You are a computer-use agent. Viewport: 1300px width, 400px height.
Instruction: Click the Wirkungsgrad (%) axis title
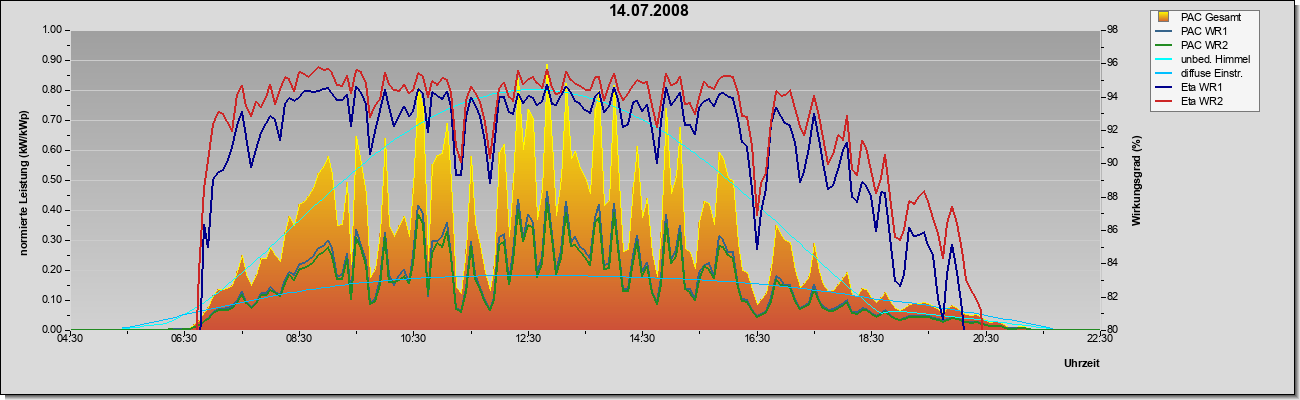tap(1137, 179)
